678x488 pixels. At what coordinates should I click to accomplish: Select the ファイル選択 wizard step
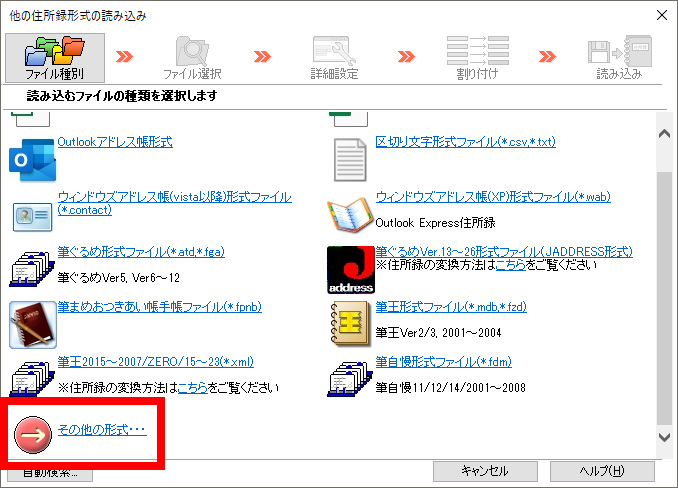click(x=192, y=58)
